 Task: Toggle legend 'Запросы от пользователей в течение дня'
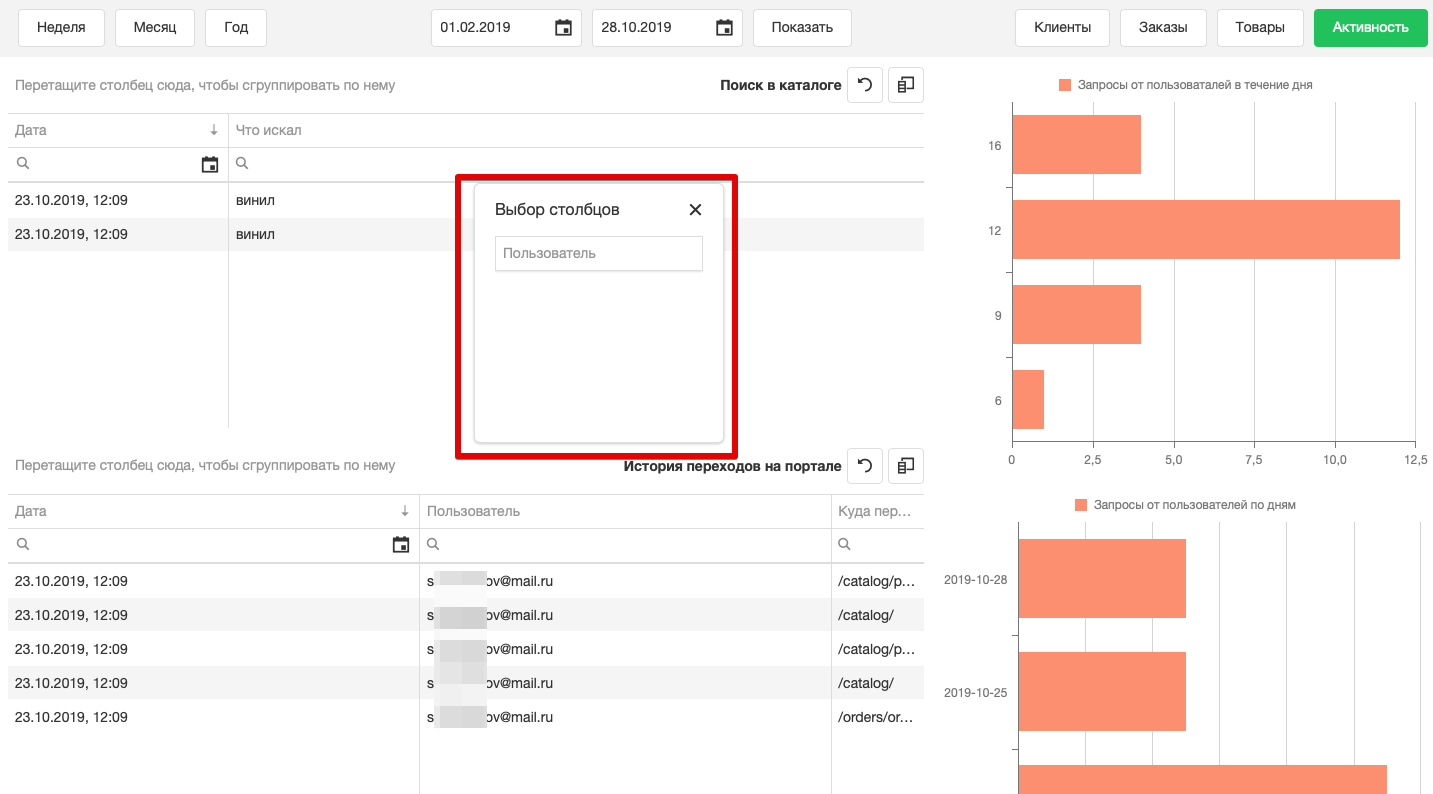(1185, 86)
